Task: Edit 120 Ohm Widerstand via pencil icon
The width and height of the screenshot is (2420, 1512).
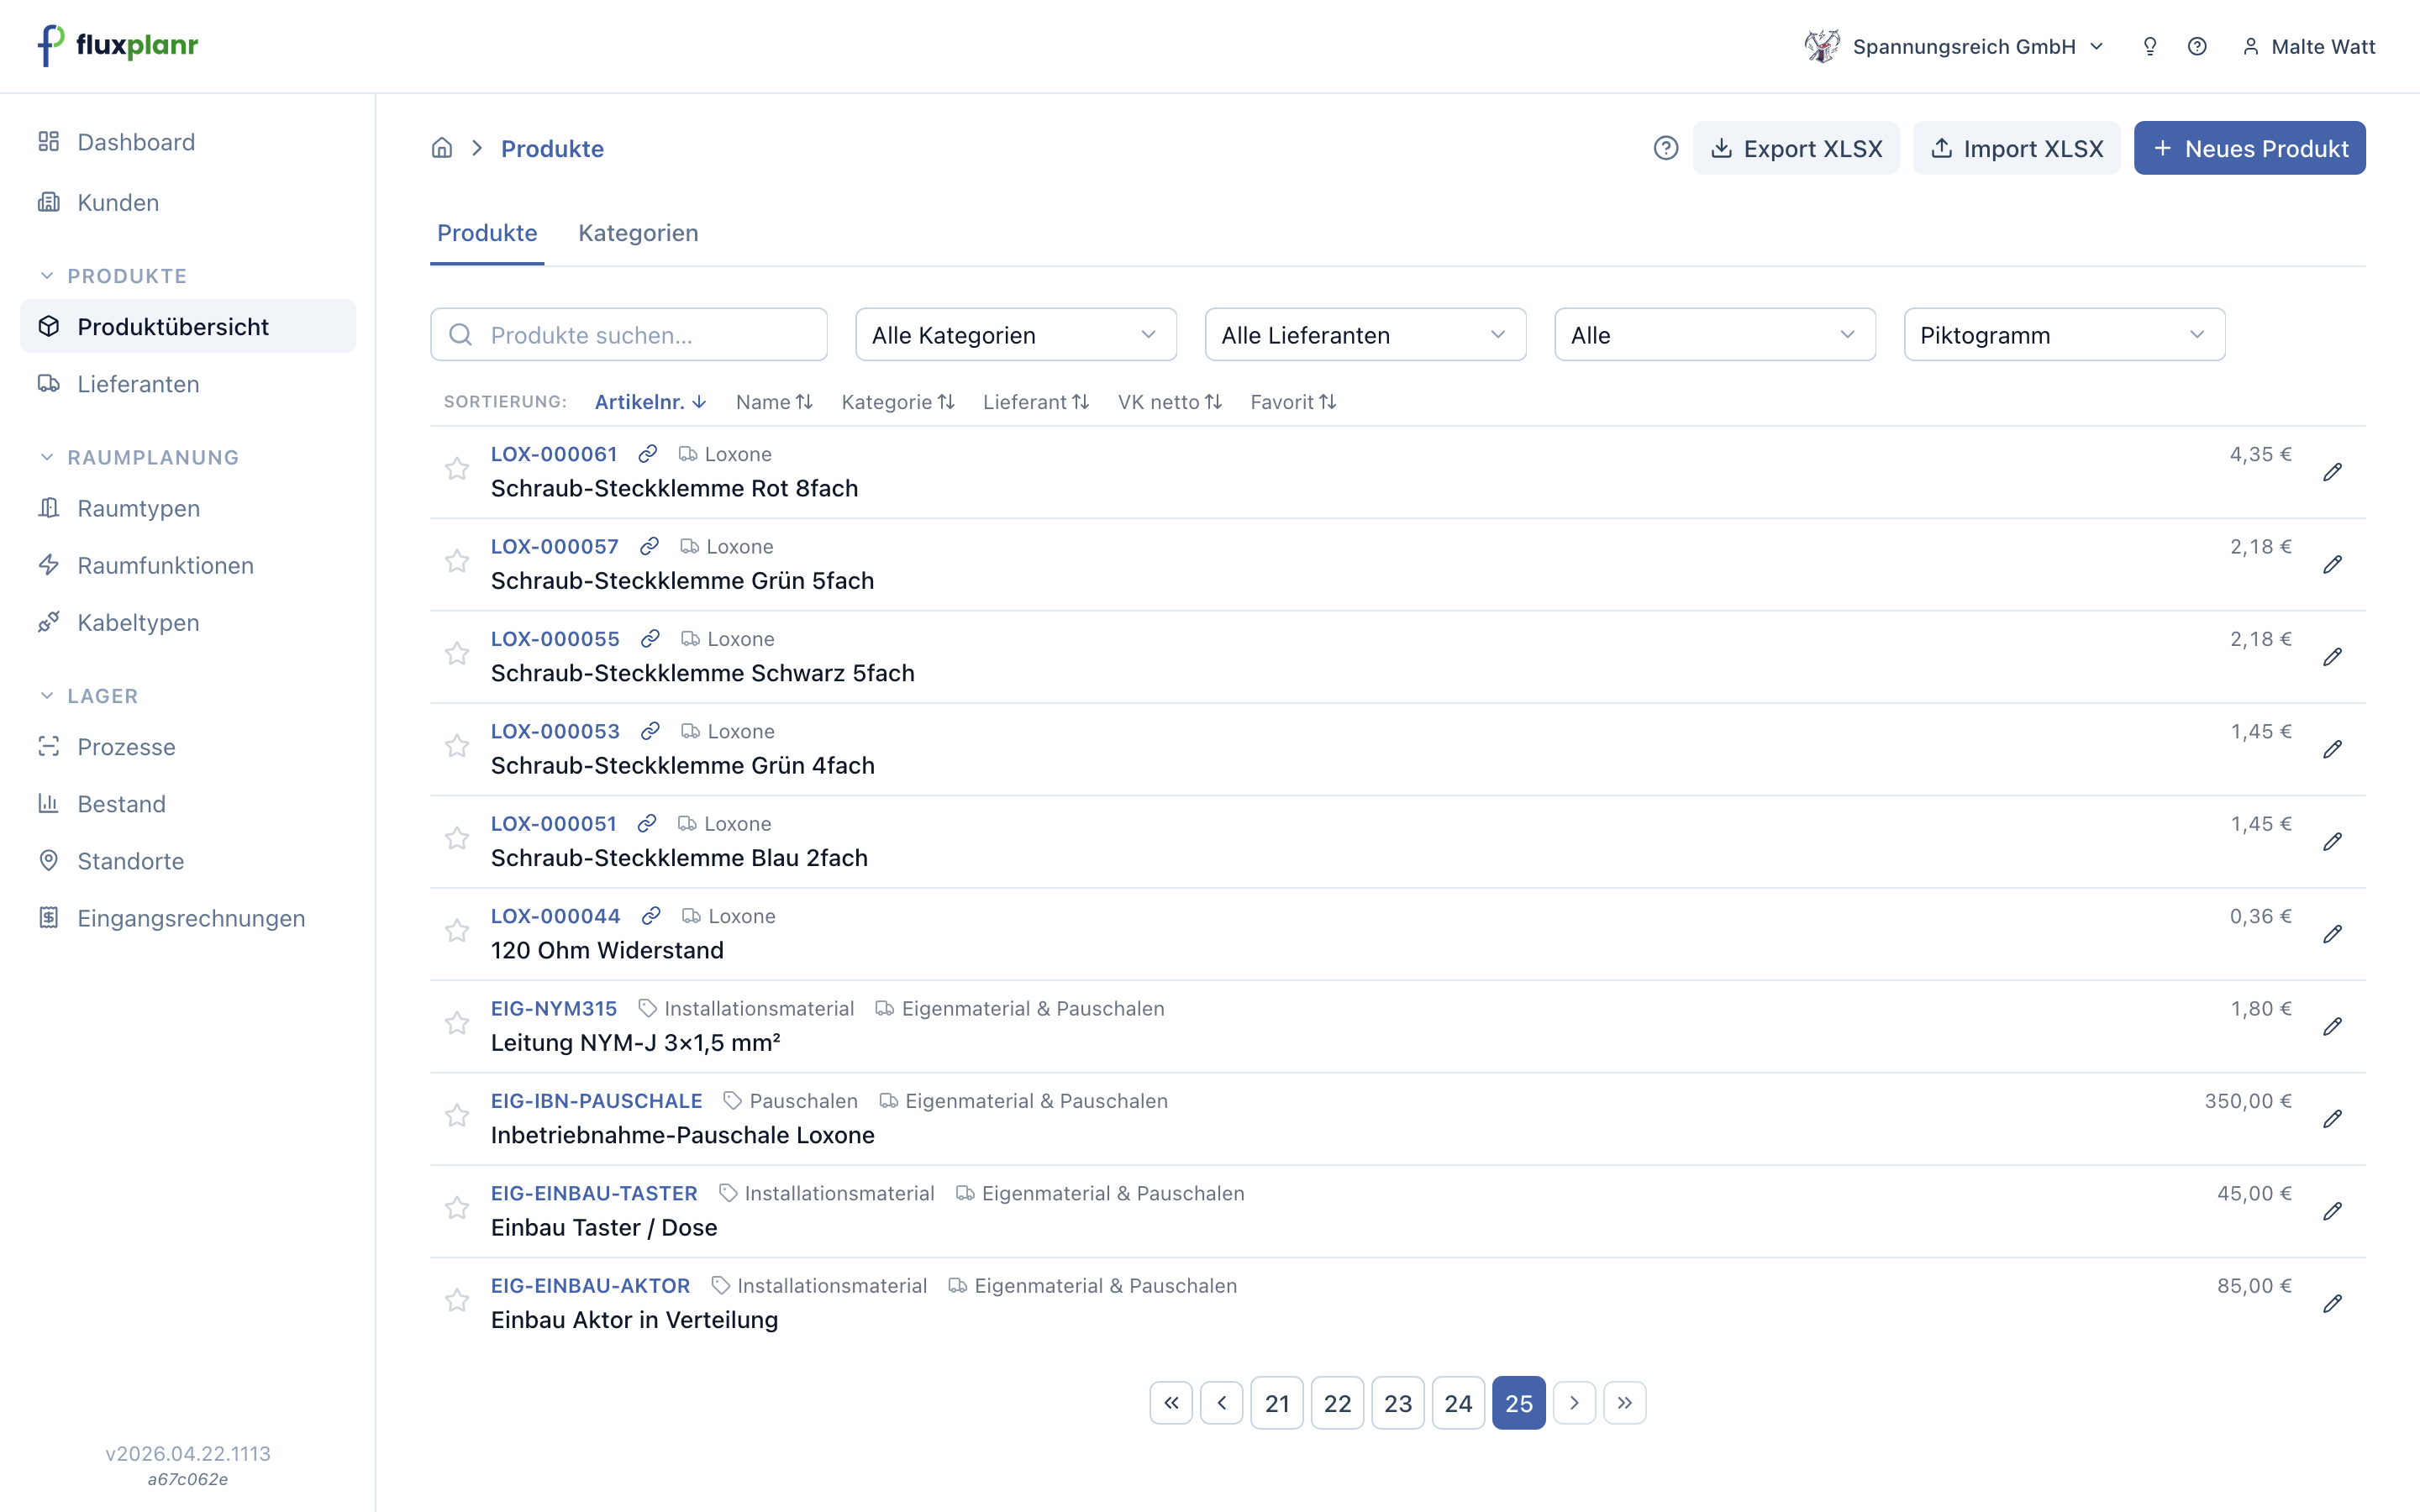Action: (x=2332, y=934)
